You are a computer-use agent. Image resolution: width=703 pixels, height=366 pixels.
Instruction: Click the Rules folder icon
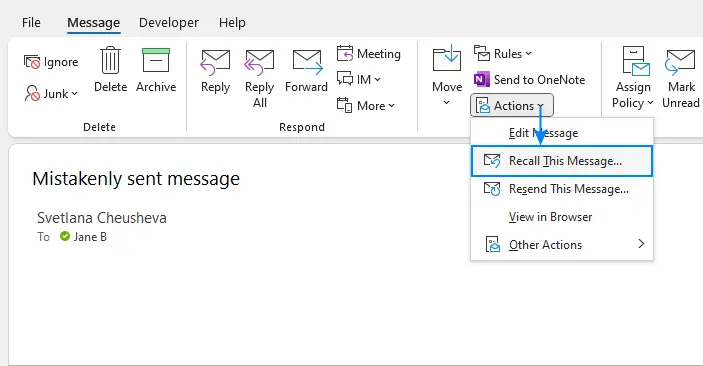(482, 53)
